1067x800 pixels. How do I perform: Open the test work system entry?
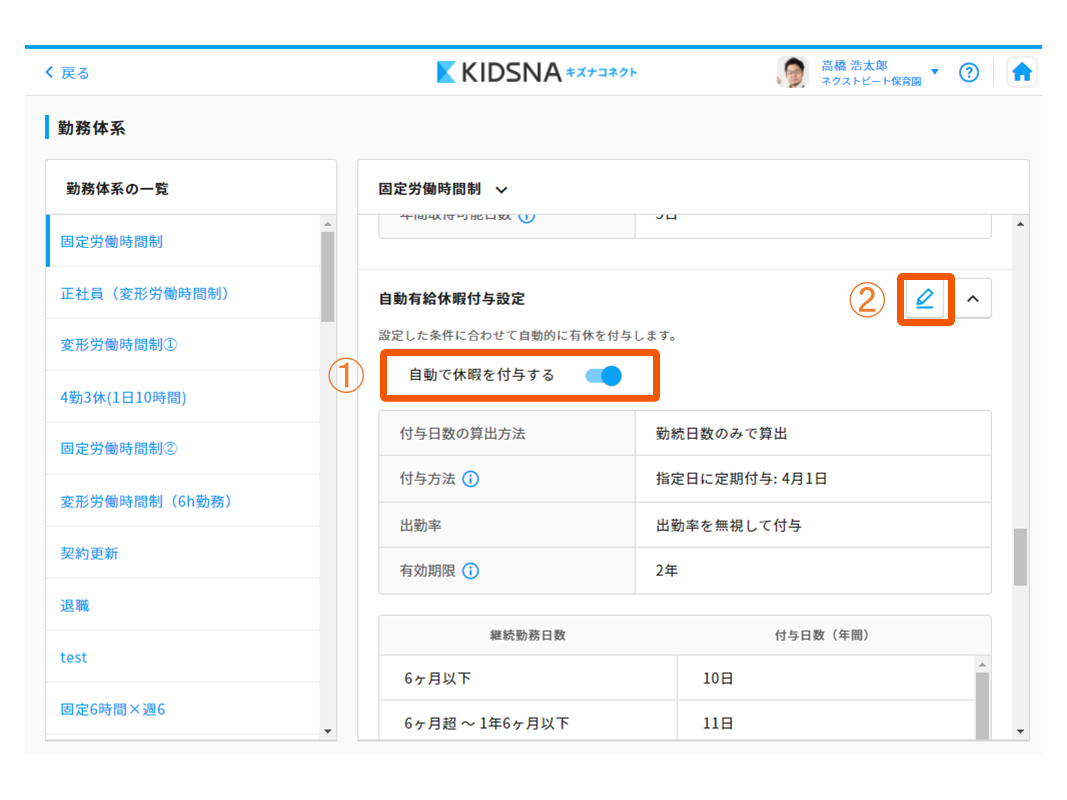click(74, 657)
